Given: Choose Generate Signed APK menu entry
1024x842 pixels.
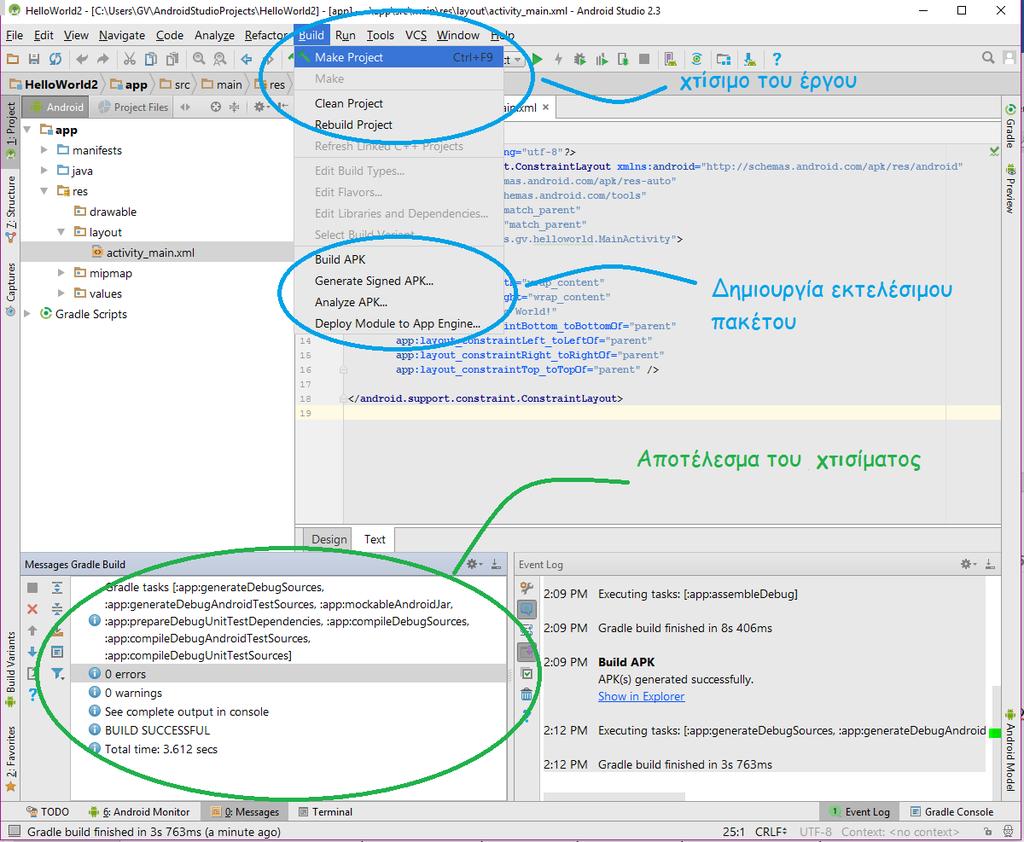Looking at the screenshot, I should pos(398,281).
